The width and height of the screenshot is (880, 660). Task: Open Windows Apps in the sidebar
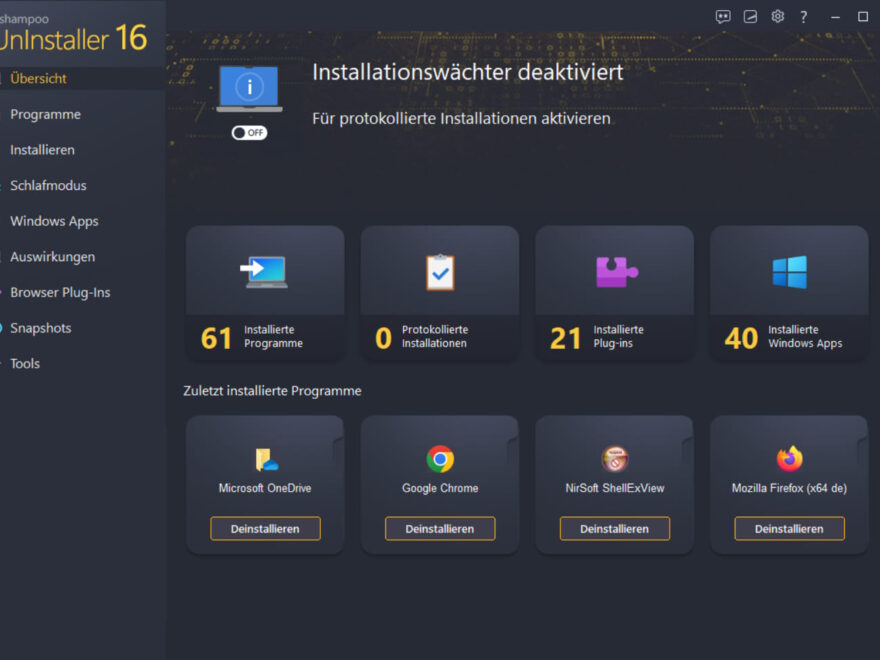tap(54, 221)
